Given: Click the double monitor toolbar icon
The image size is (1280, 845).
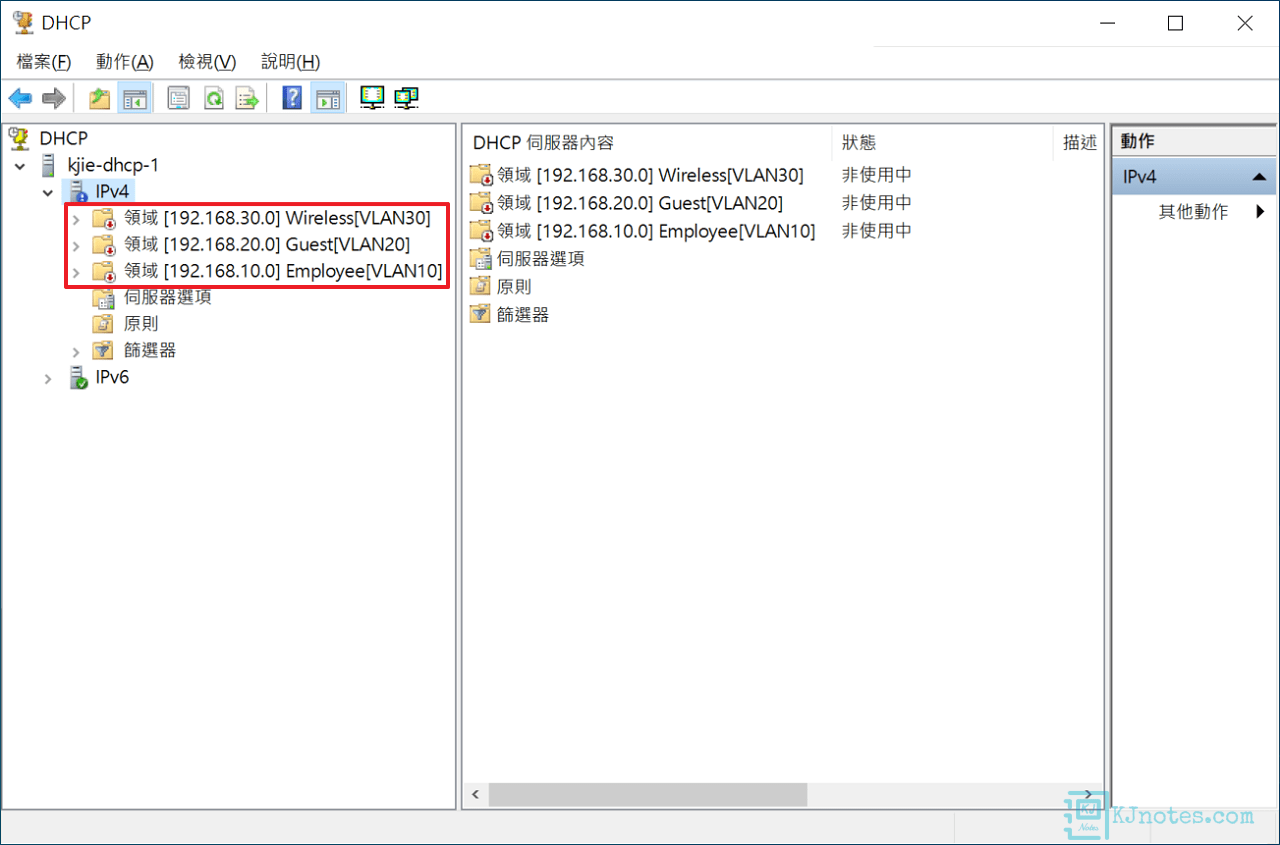Looking at the screenshot, I should pyautogui.click(x=406, y=98).
